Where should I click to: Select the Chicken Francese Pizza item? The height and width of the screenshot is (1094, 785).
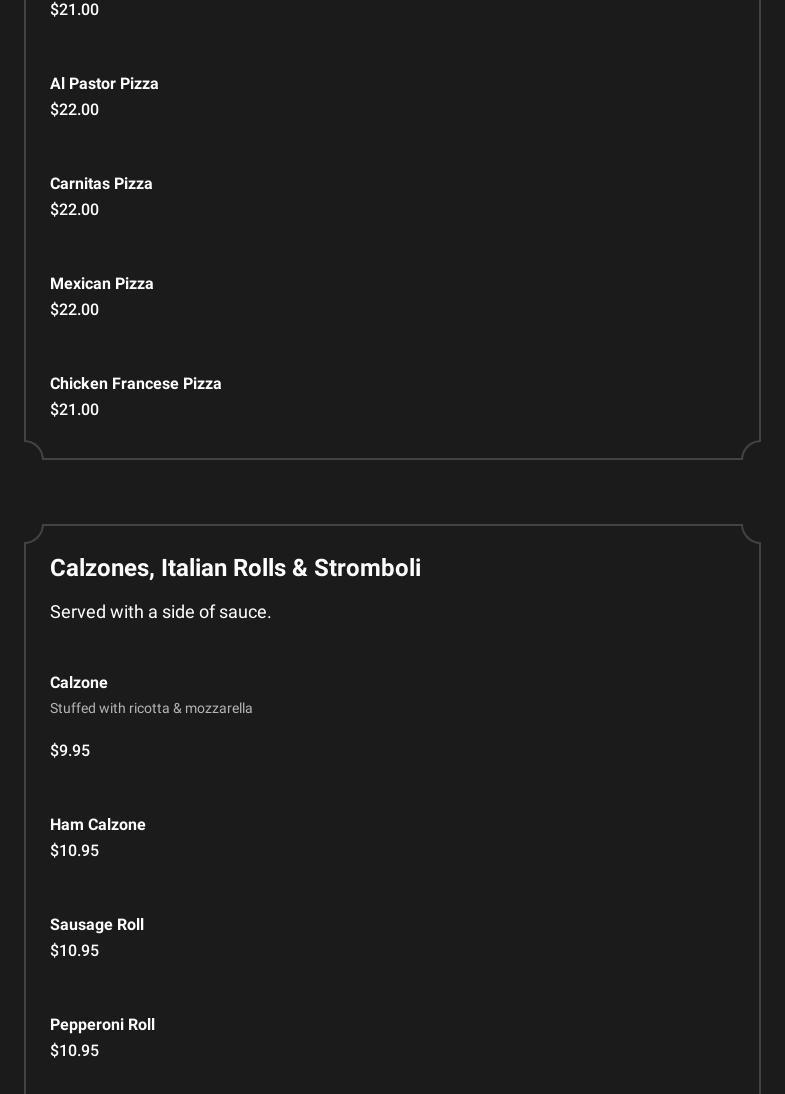pyautogui.click(x=136, y=384)
